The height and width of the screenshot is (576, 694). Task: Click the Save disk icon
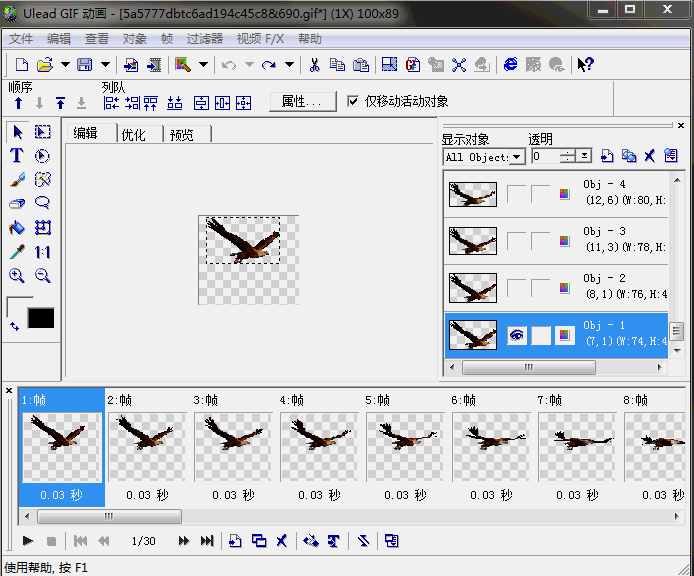tap(85, 65)
